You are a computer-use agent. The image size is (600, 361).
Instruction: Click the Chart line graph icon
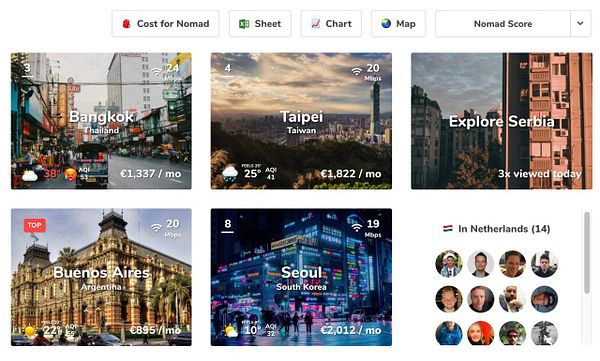point(315,24)
